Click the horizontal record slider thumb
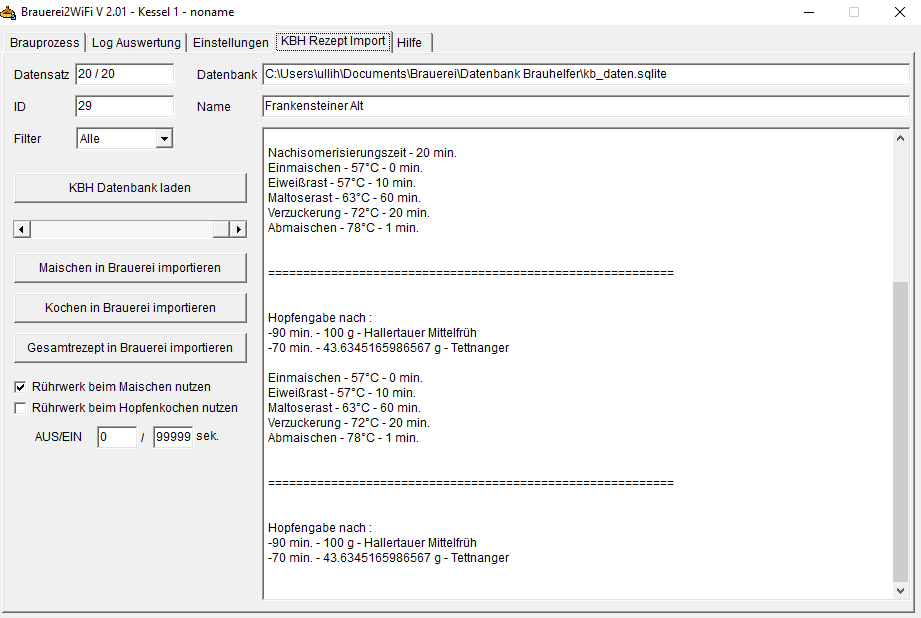The height and width of the screenshot is (618, 921). 221,229
